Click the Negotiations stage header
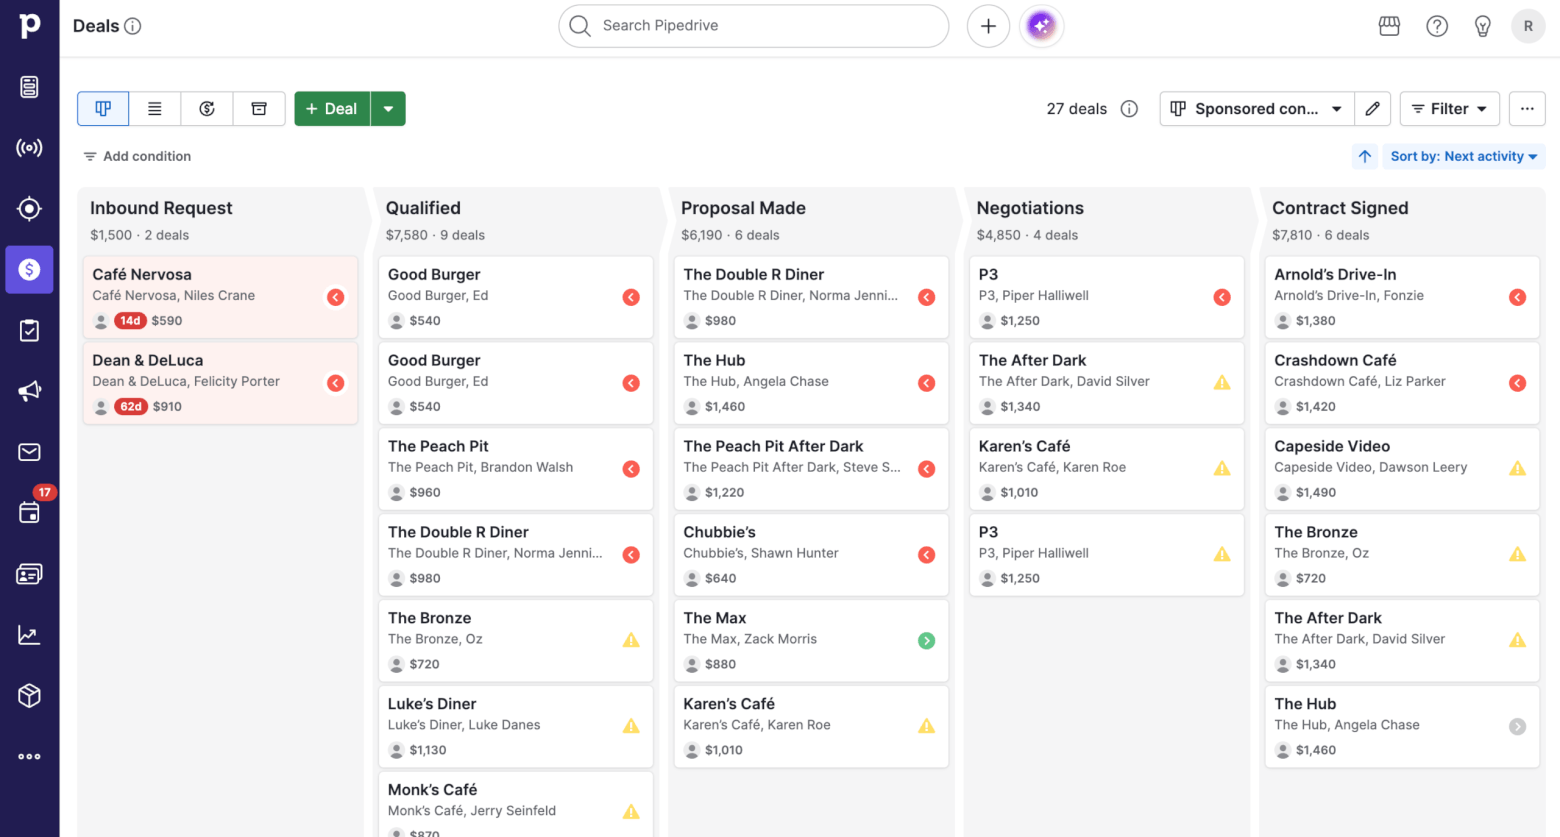 (1030, 208)
